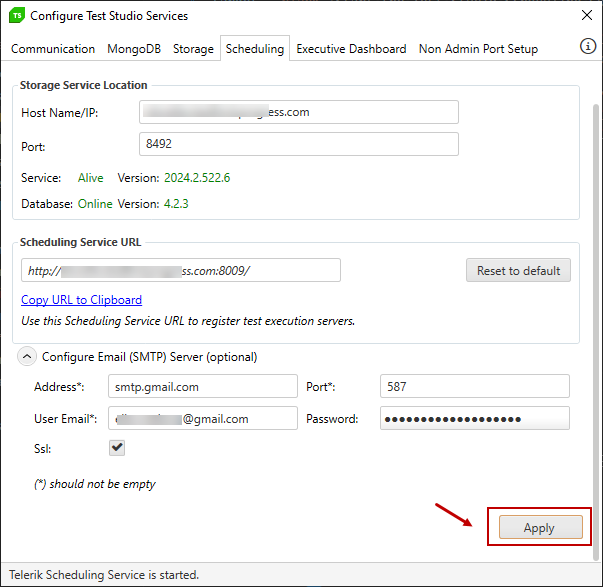The image size is (603, 587).
Task: Close the Configure Test Studio Services window
Action: click(x=586, y=15)
